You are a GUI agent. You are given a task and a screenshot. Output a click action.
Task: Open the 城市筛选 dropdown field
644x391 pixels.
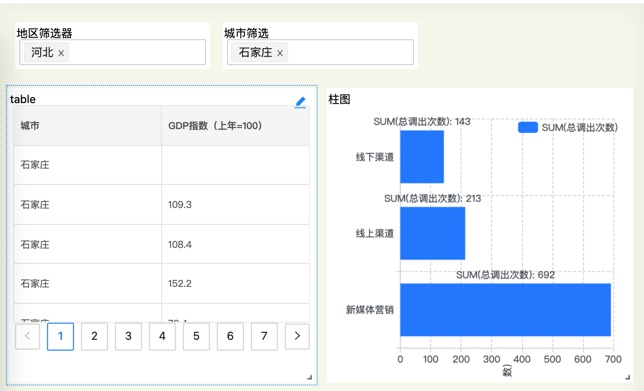pyautogui.click(x=320, y=52)
